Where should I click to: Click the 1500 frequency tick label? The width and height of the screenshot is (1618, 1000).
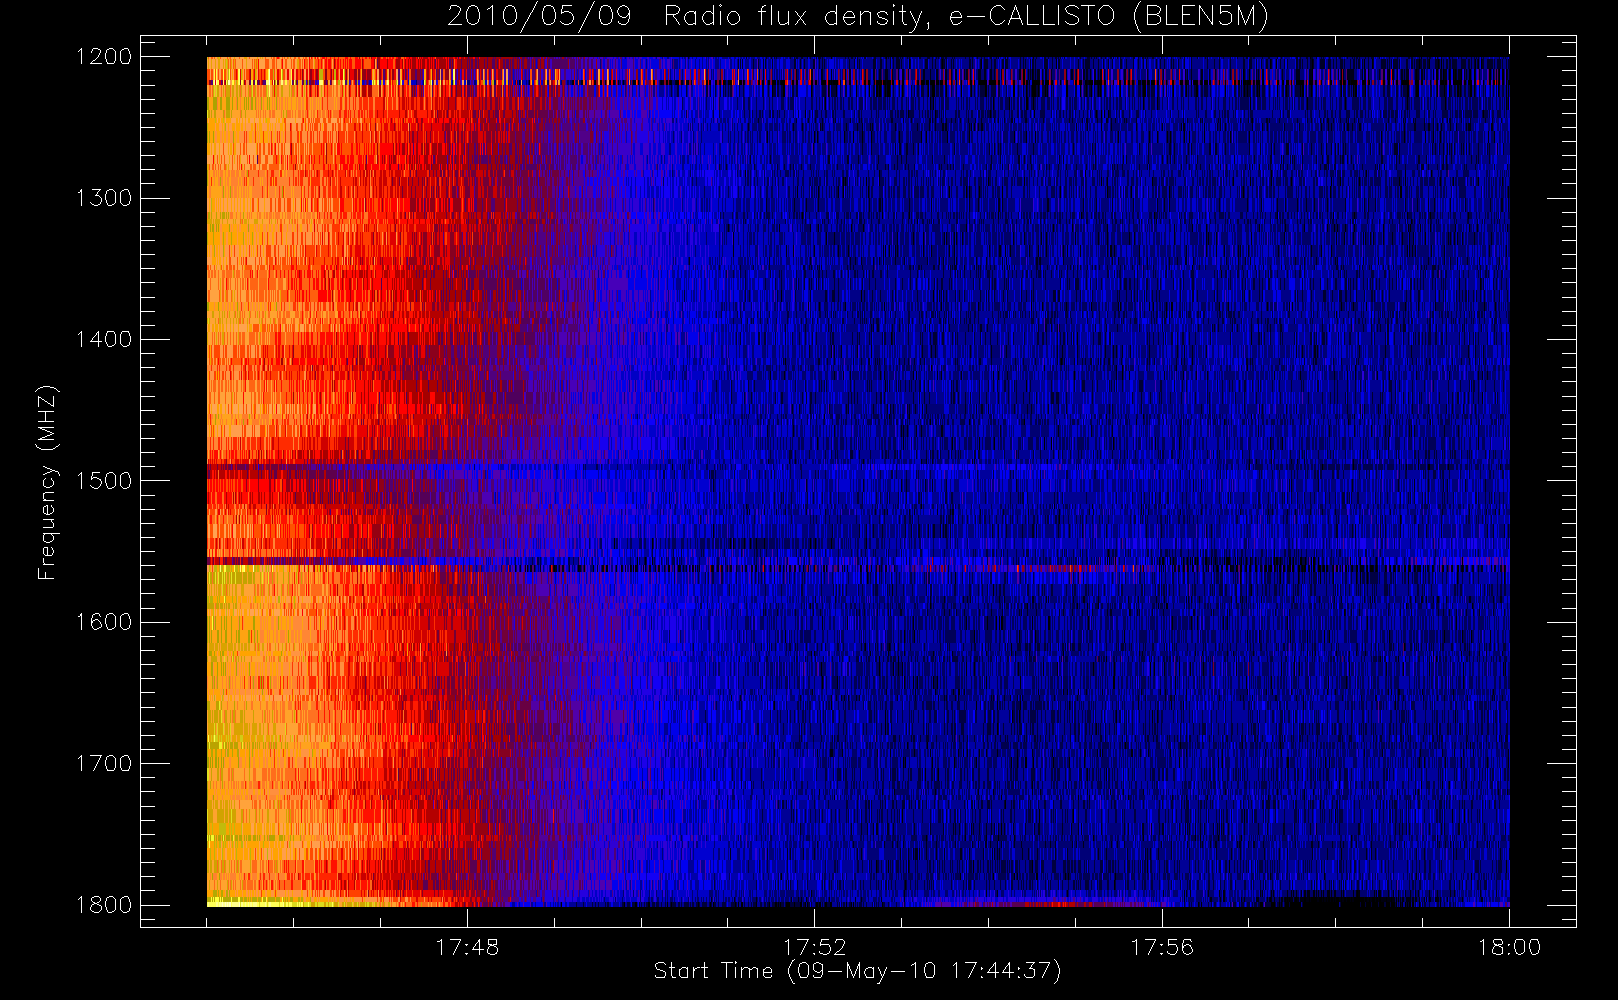[x=104, y=481]
